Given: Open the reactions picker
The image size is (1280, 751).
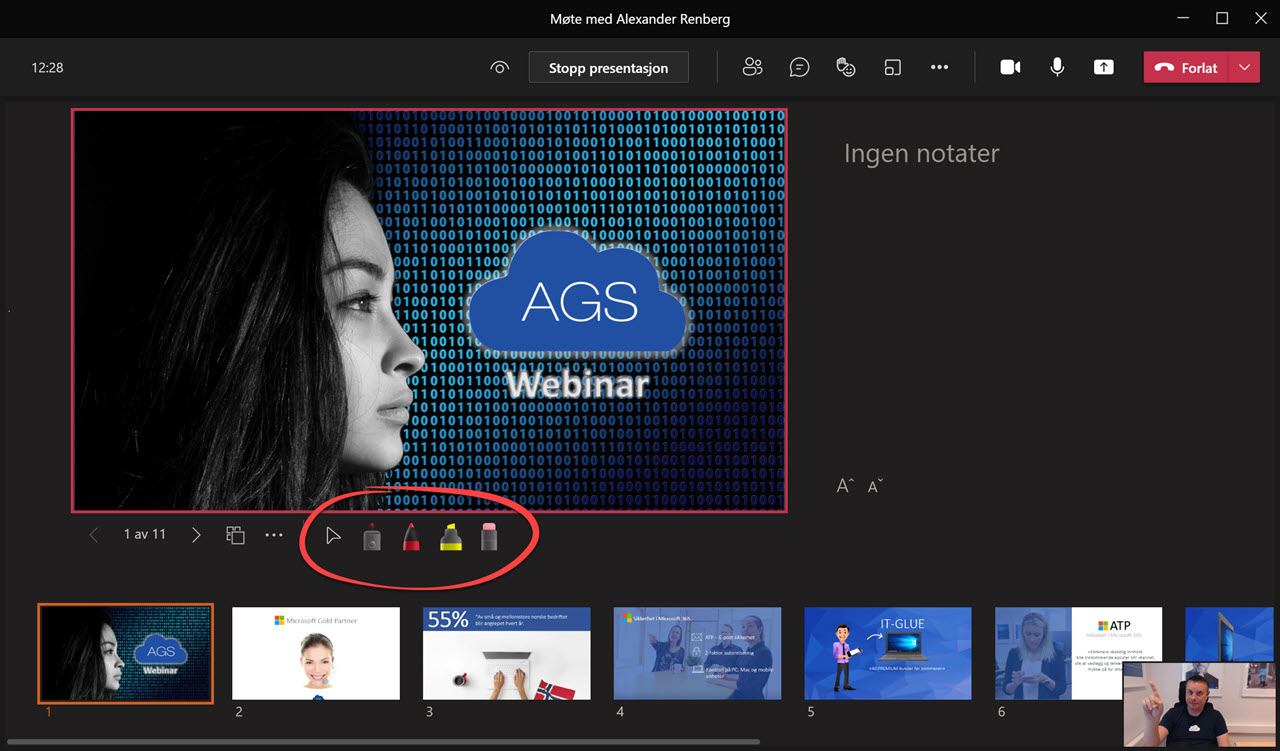Looking at the screenshot, I should 846,67.
